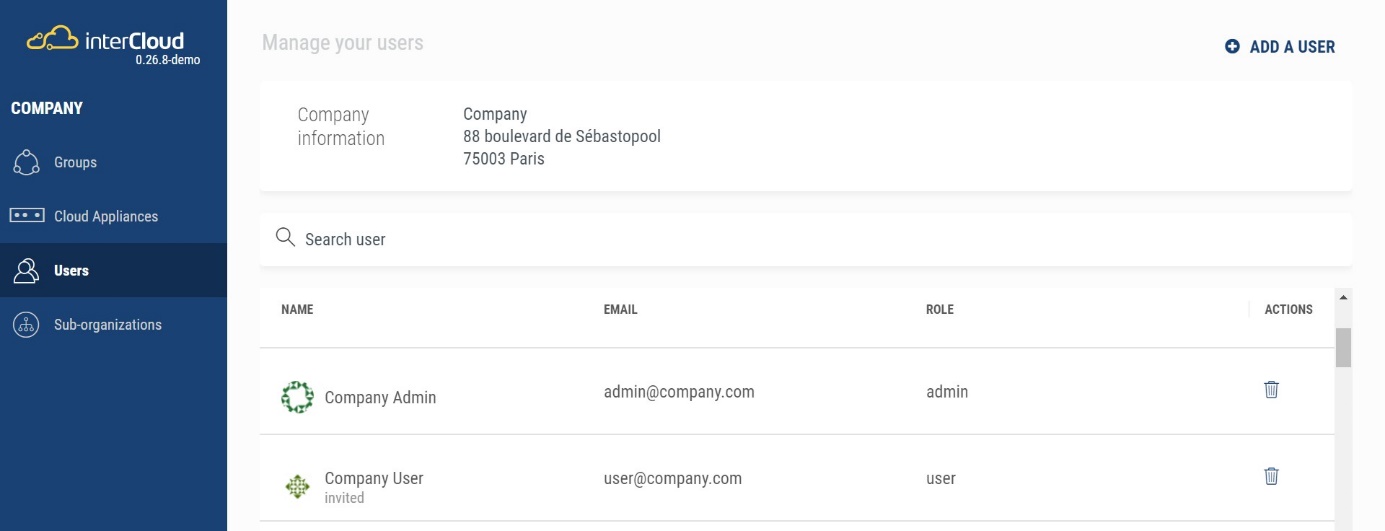Click the search magnifier icon
The width and height of the screenshot is (1385, 531).
pyautogui.click(x=285, y=238)
